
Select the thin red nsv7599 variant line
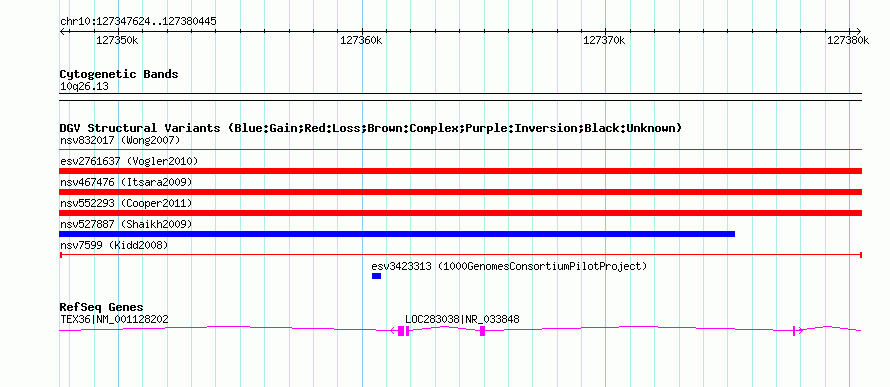click(x=460, y=255)
